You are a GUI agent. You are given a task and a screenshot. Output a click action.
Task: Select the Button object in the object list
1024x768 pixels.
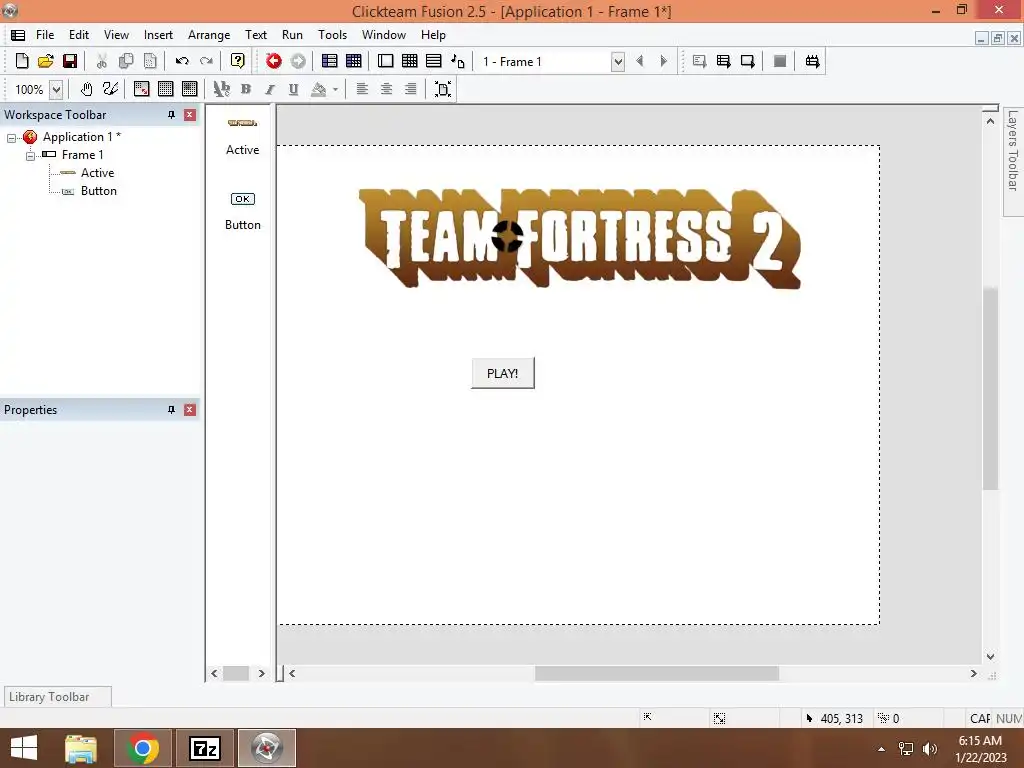(242, 212)
